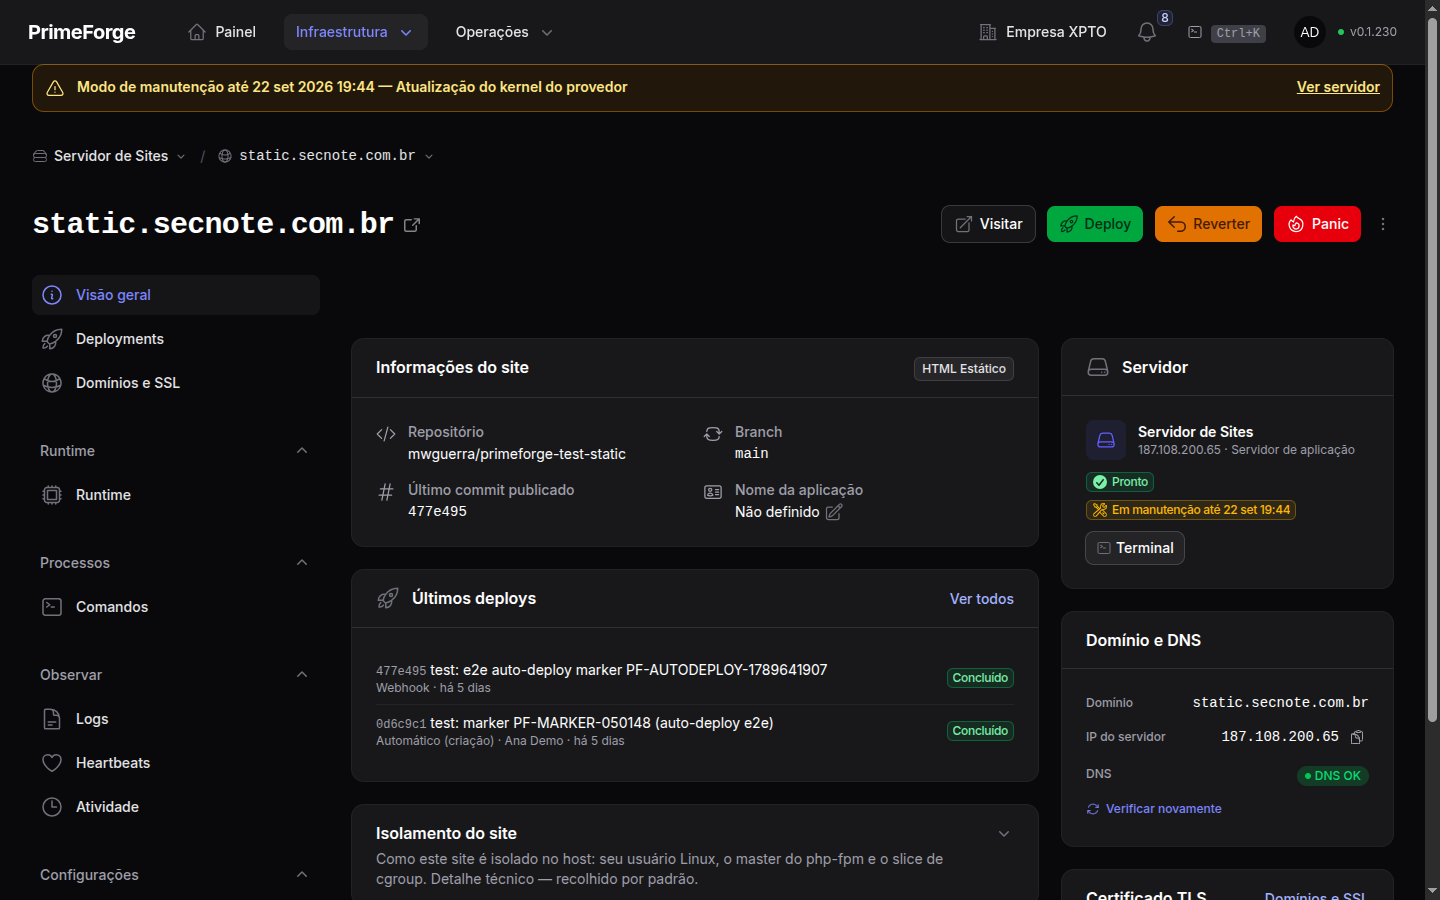Click the 0d6c9c1 PF-MARKER deploy entry
The image size is (1440, 900).
694,731
